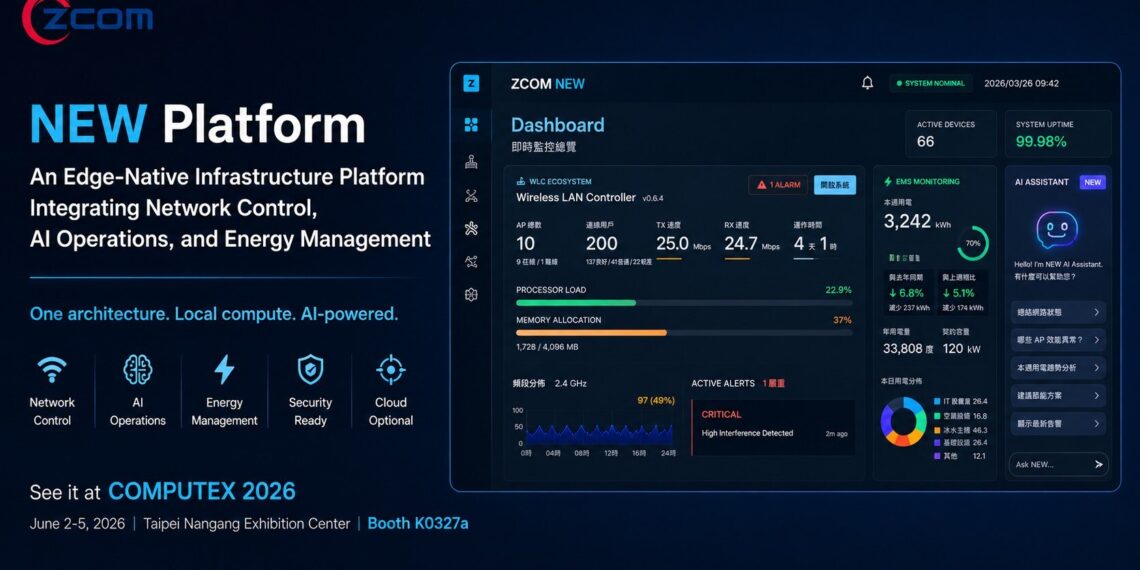Open the CRITICAL High Interference Detected alert
Image resolution: width=1140 pixels, height=570 pixels.
773,428
